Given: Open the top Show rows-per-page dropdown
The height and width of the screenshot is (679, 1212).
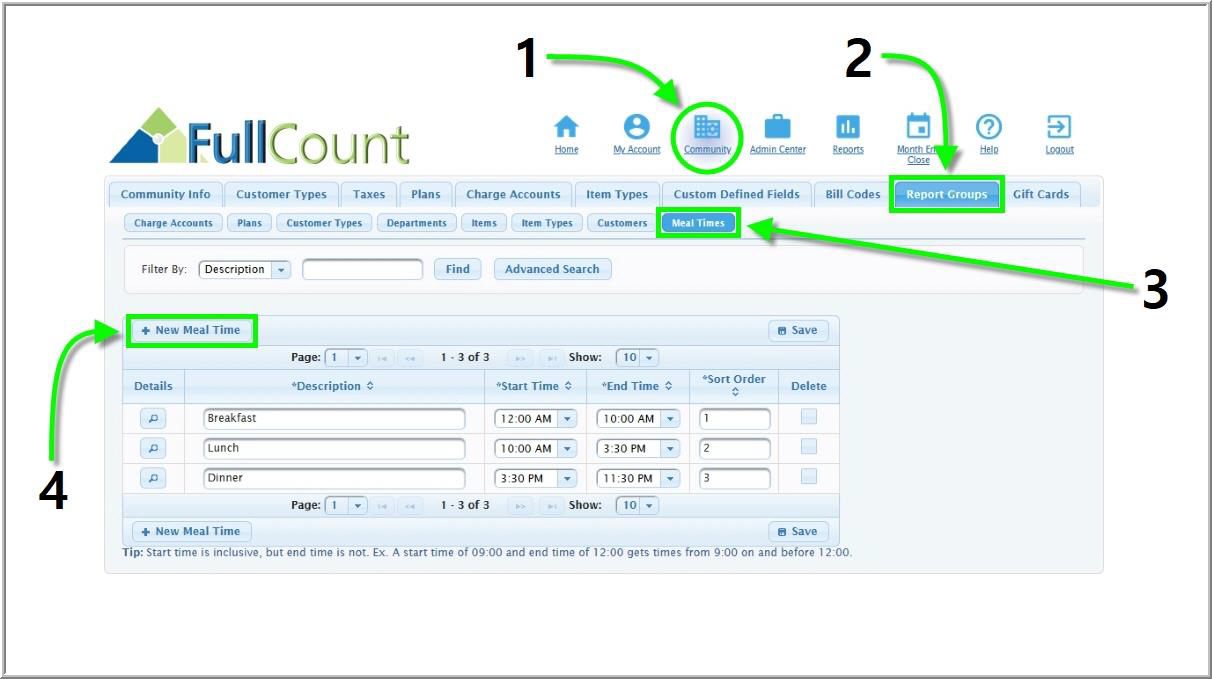Looking at the screenshot, I should tap(649, 357).
